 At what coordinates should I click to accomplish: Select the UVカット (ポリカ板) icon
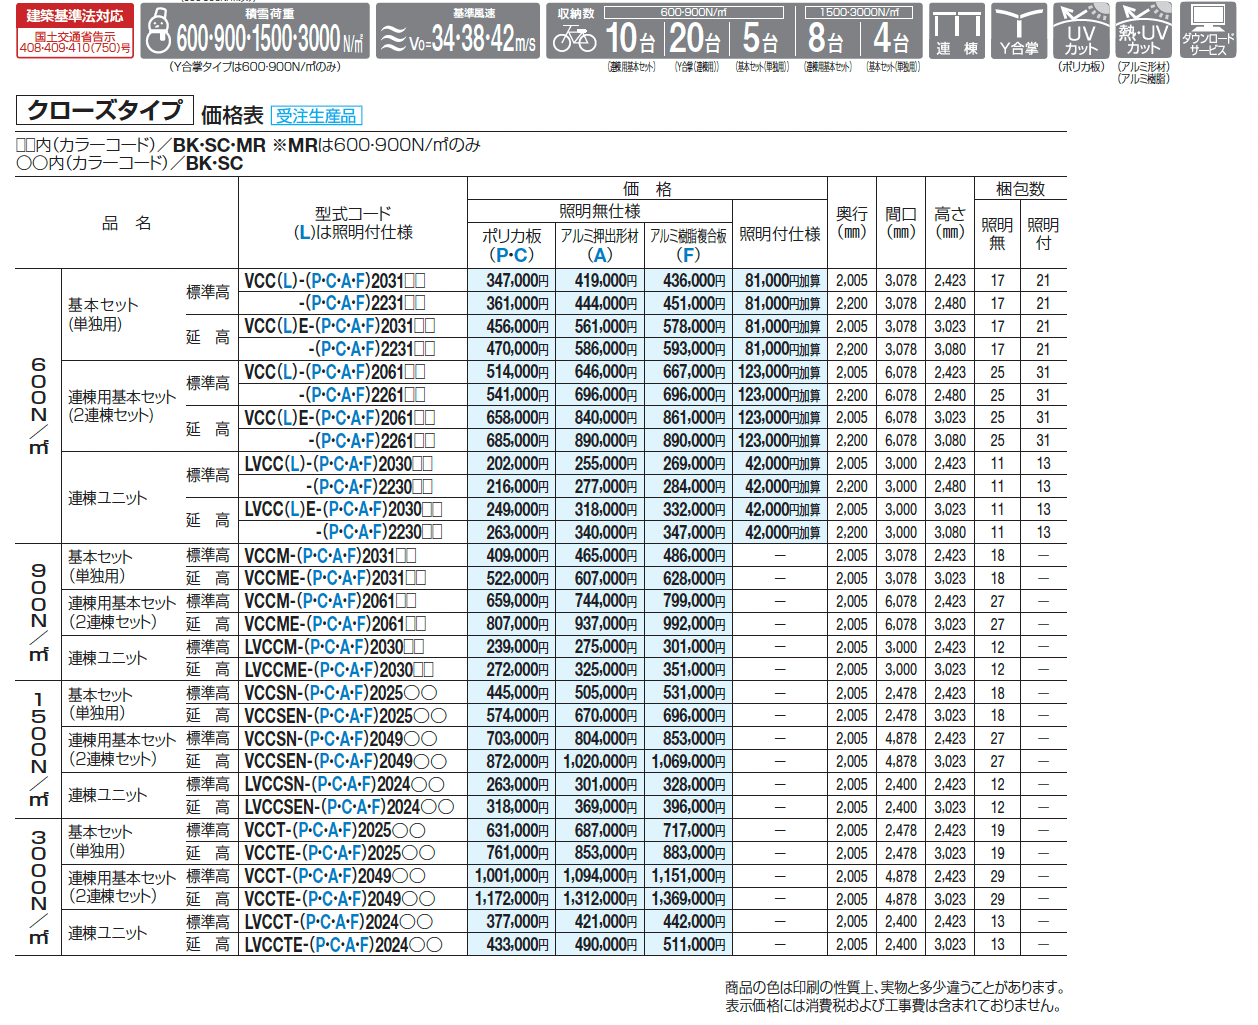(x=1079, y=30)
